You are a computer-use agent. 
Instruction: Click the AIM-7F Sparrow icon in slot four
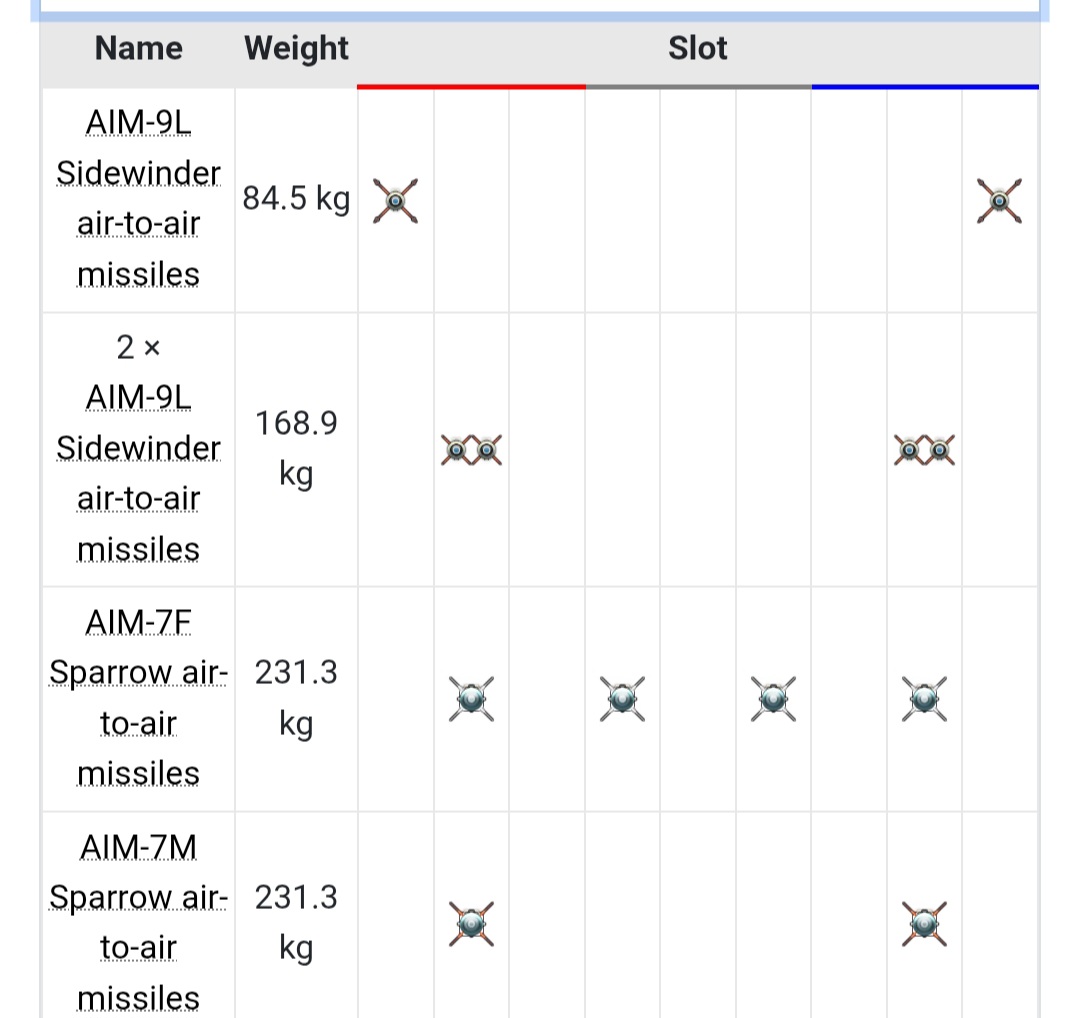623,699
